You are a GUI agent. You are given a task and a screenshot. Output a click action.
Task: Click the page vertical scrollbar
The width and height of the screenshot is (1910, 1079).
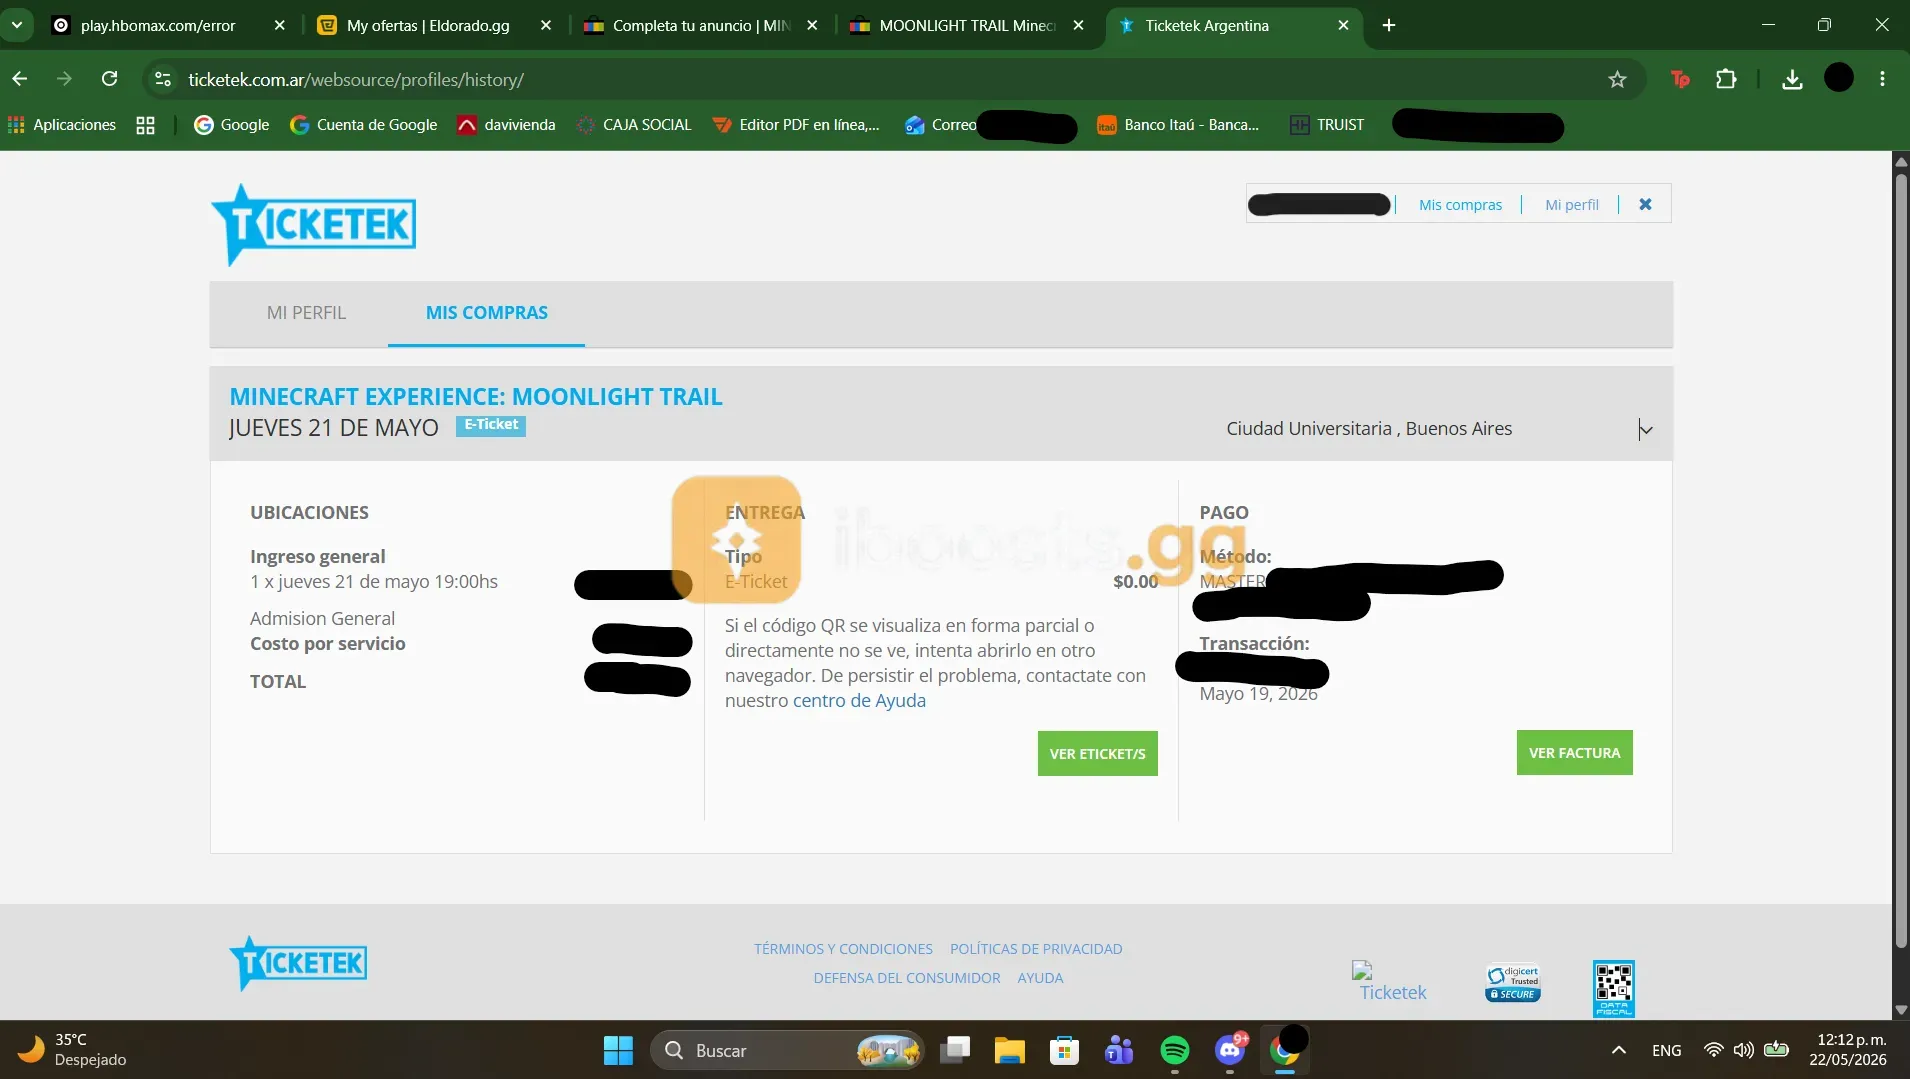click(1901, 562)
